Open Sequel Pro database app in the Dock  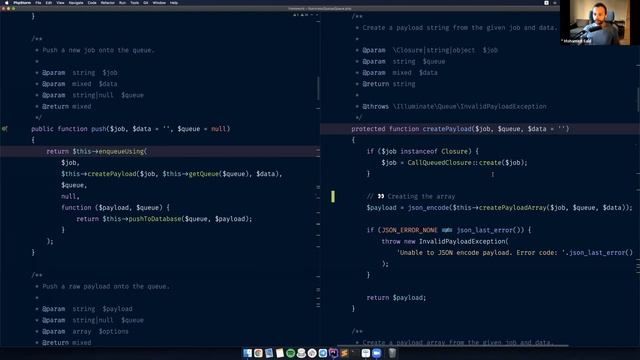pyautogui.click(x=301, y=353)
